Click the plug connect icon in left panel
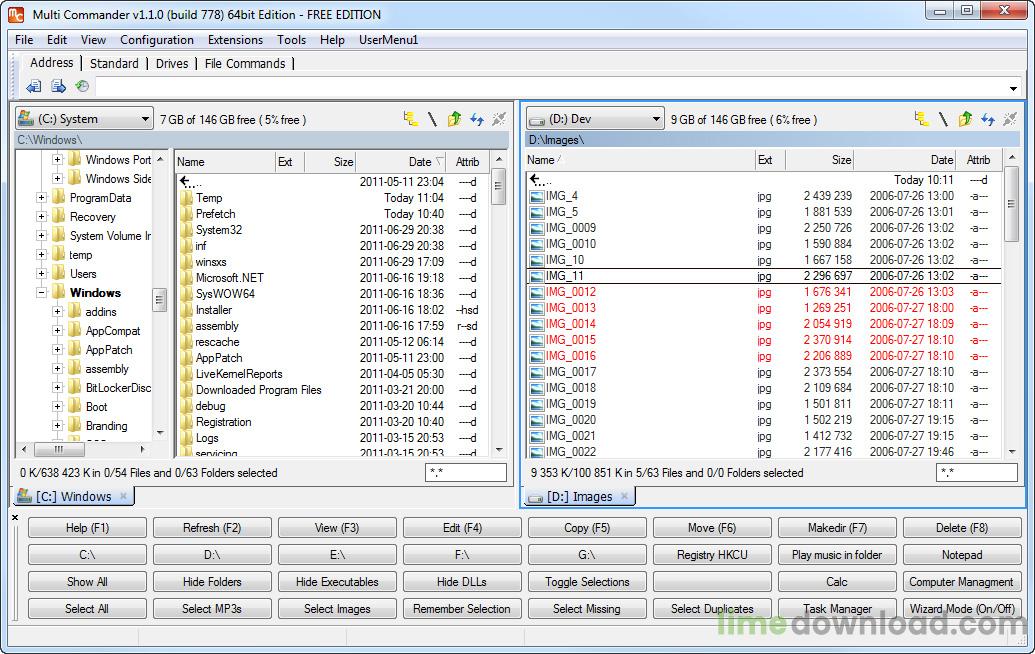Screen dimensions: 1035x654 pyautogui.click(x=499, y=119)
